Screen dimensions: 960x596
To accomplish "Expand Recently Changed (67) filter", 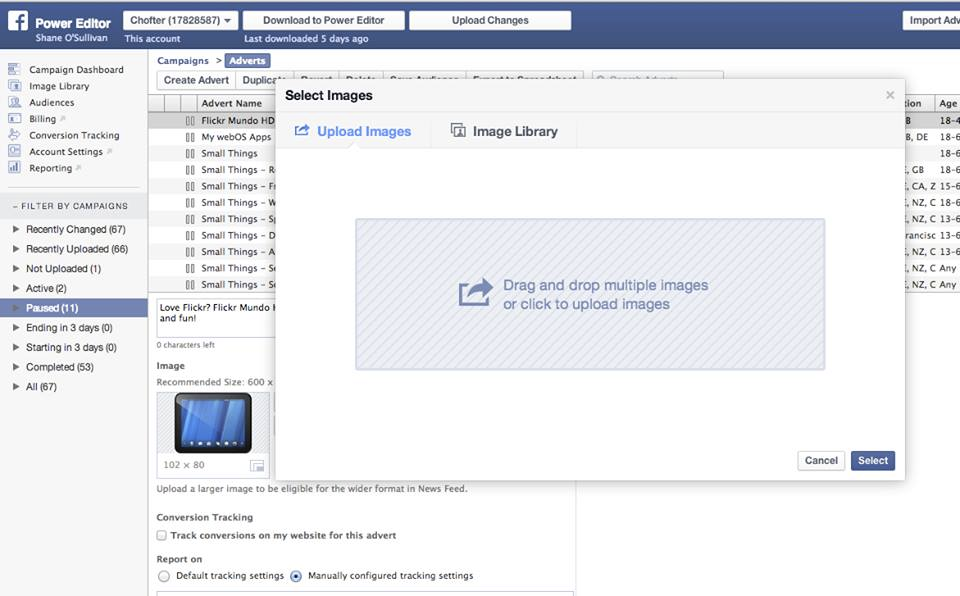I will pyautogui.click(x=16, y=229).
